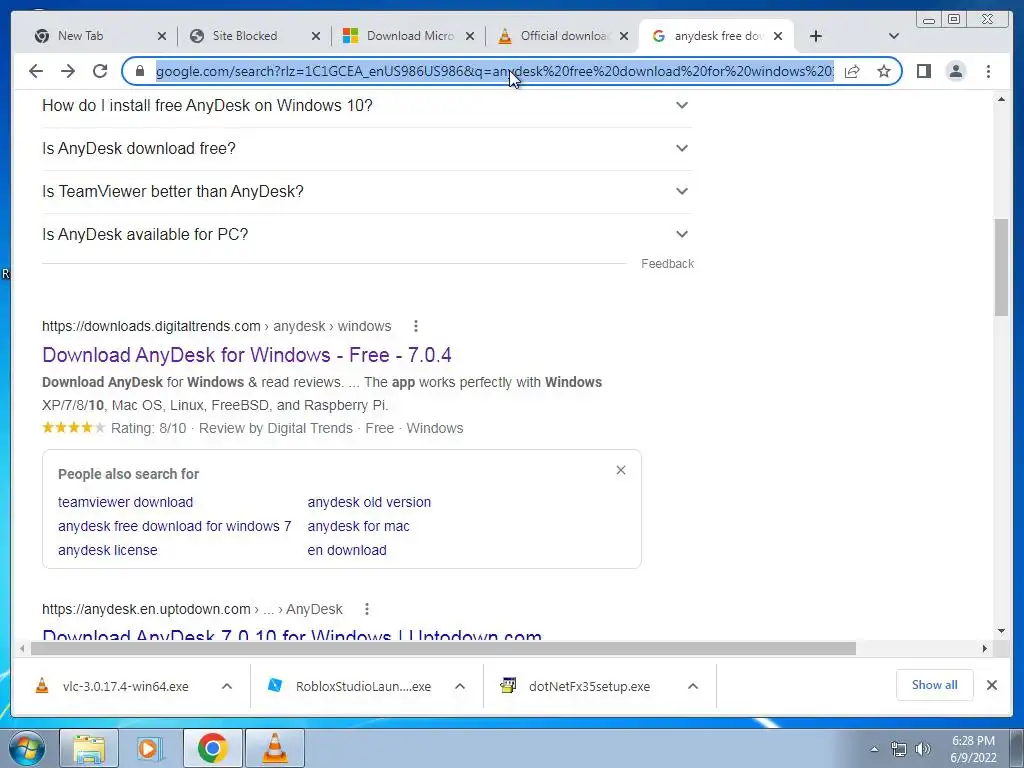Search 'anydesk free download for windows 7'
1024x768 pixels.
(174, 526)
